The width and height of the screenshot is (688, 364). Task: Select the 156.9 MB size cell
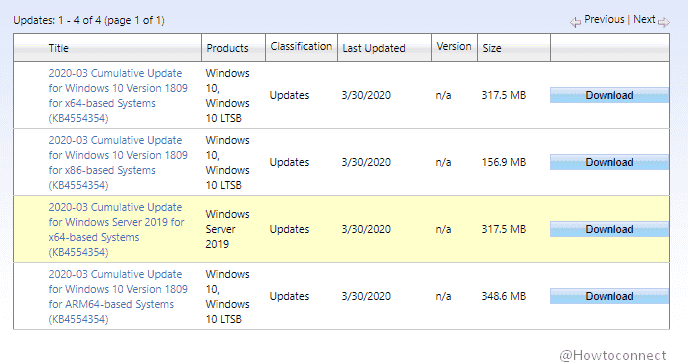click(x=504, y=162)
